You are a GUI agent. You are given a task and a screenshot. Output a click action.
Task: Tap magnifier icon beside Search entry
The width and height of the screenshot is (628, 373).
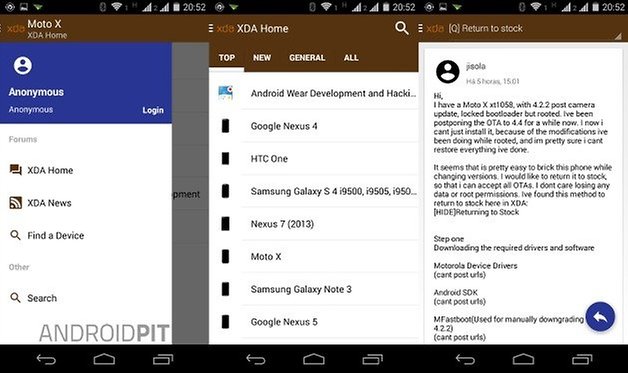[x=15, y=298]
